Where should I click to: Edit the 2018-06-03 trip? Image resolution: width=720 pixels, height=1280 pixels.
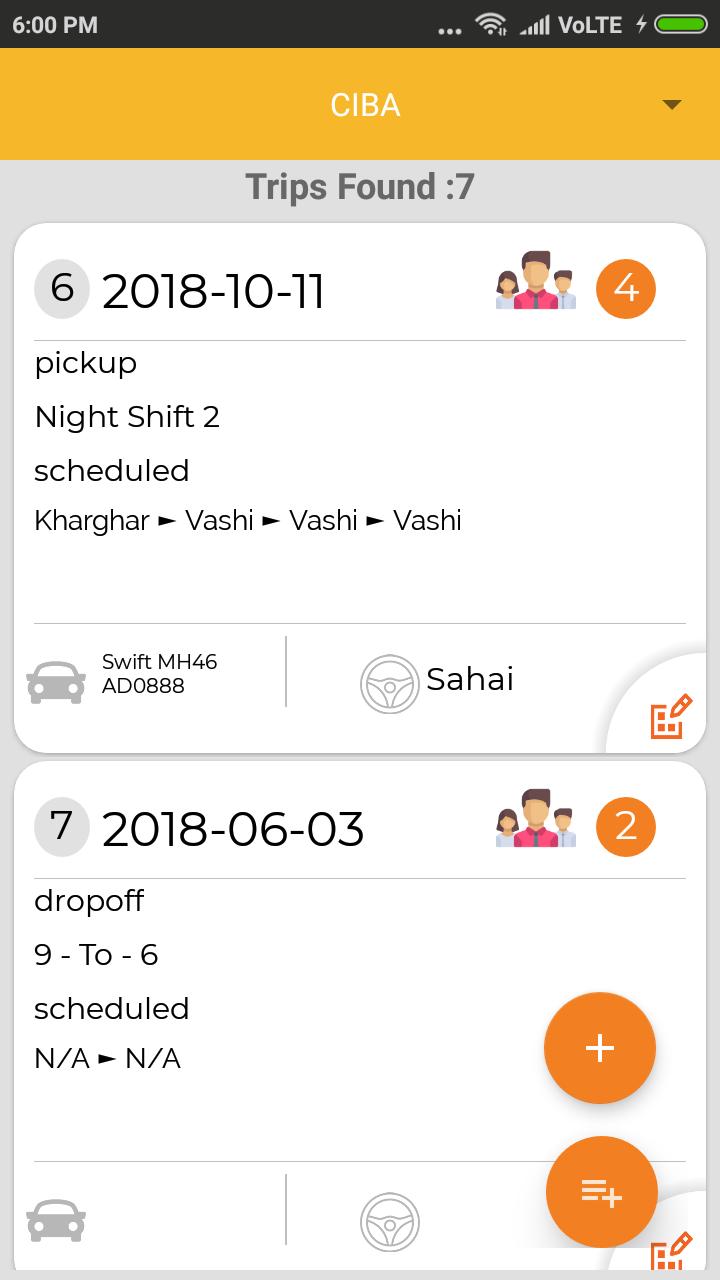(x=671, y=1252)
